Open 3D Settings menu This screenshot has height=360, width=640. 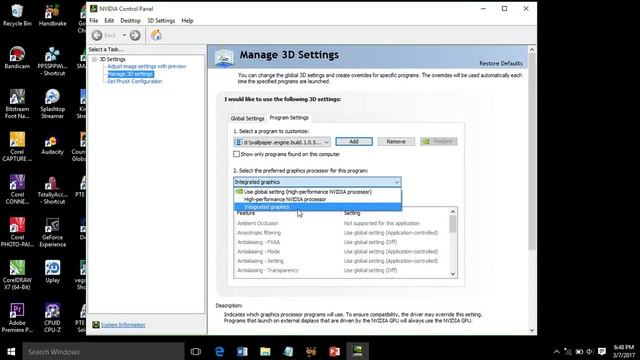[x=161, y=20]
